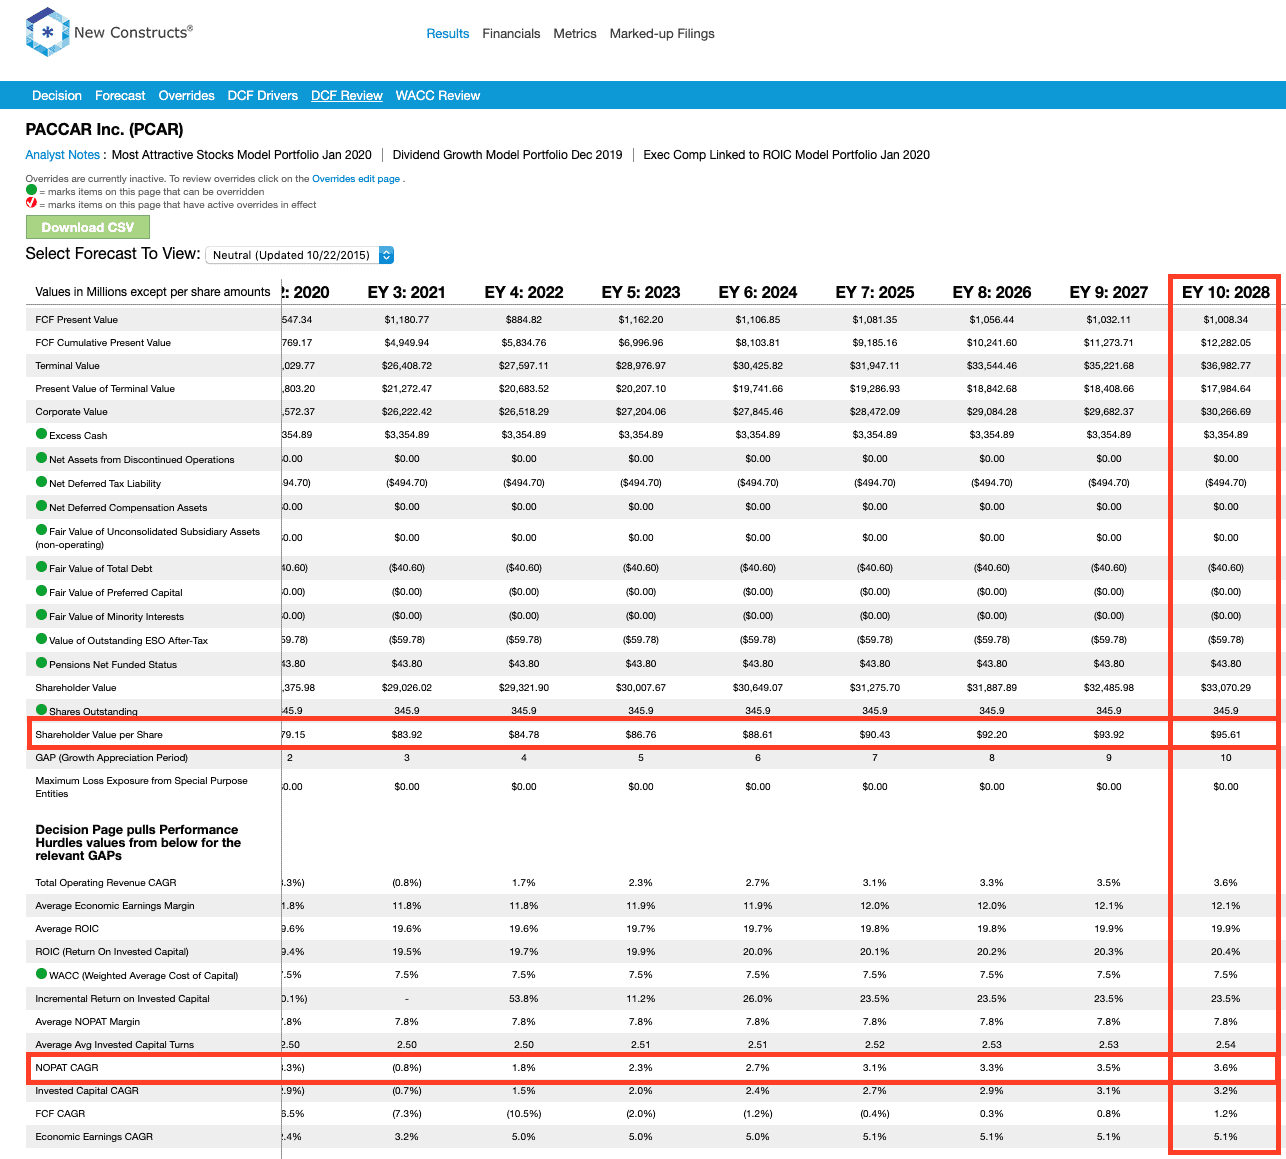1286x1159 pixels.
Task: Click the PACCAR Inc. (PCAR) heading
Action: pyautogui.click(x=105, y=129)
